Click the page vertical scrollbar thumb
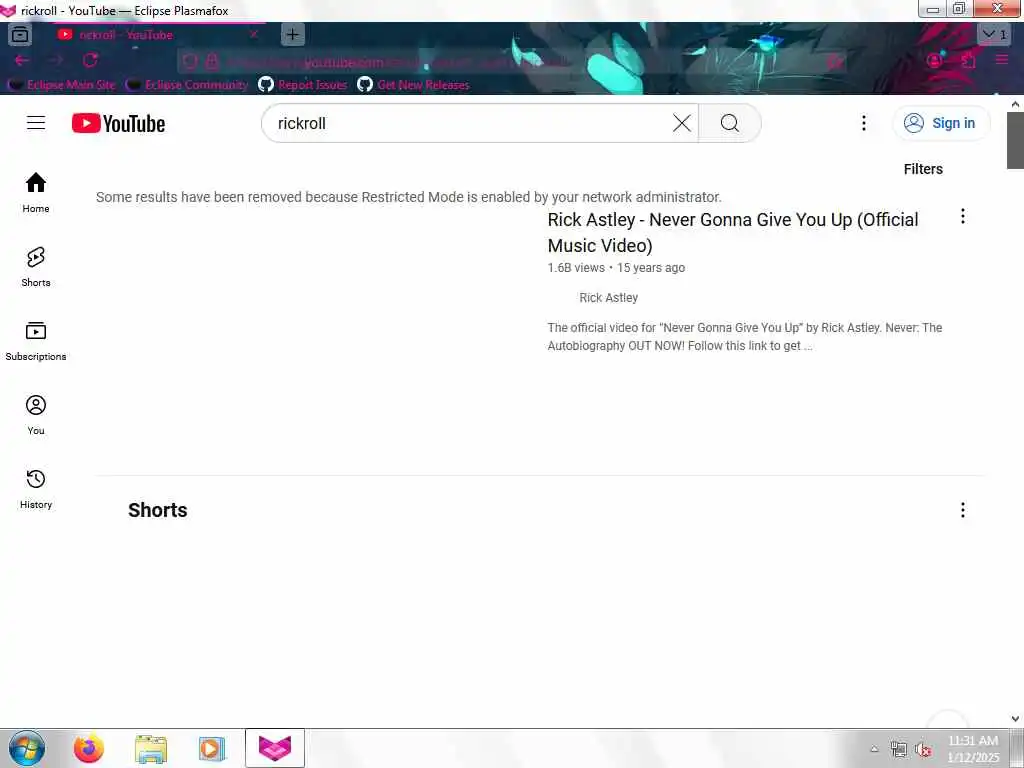 click(1015, 140)
